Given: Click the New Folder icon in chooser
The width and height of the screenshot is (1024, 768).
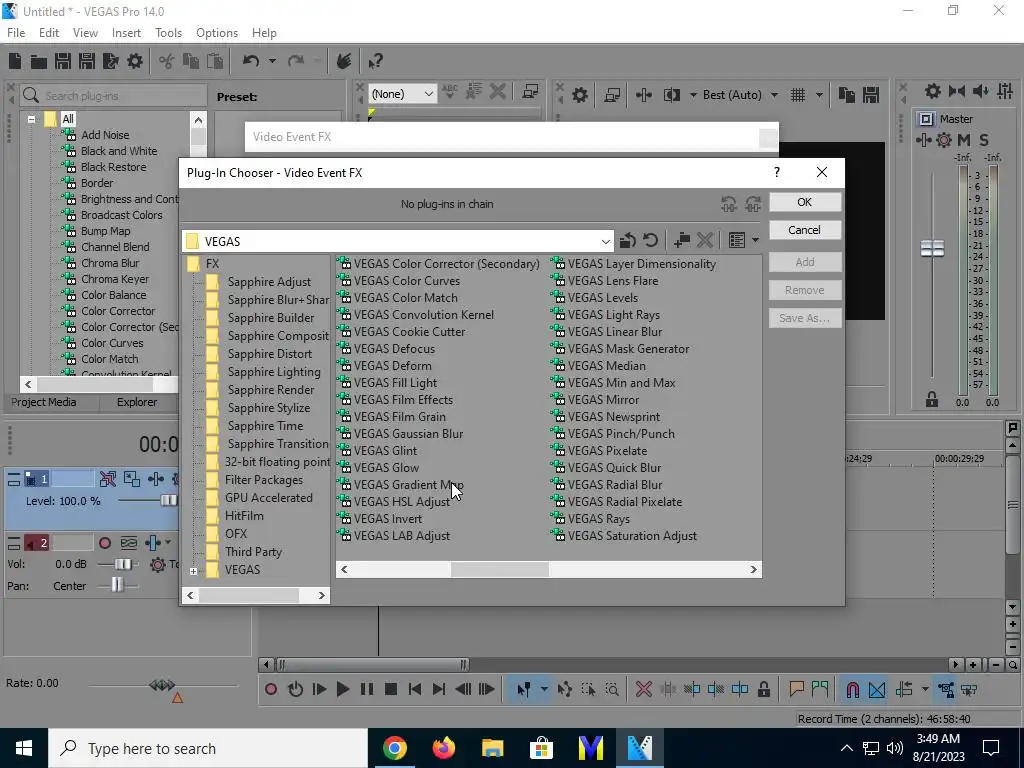Looking at the screenshot, I should click(x=681, y=240).
